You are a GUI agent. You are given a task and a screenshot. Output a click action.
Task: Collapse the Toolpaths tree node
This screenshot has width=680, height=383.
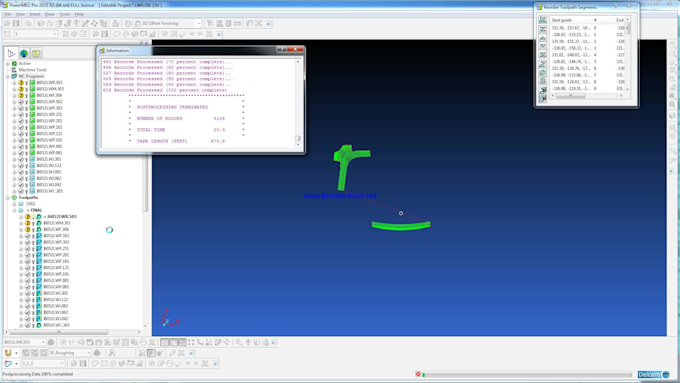click(7, 197)
